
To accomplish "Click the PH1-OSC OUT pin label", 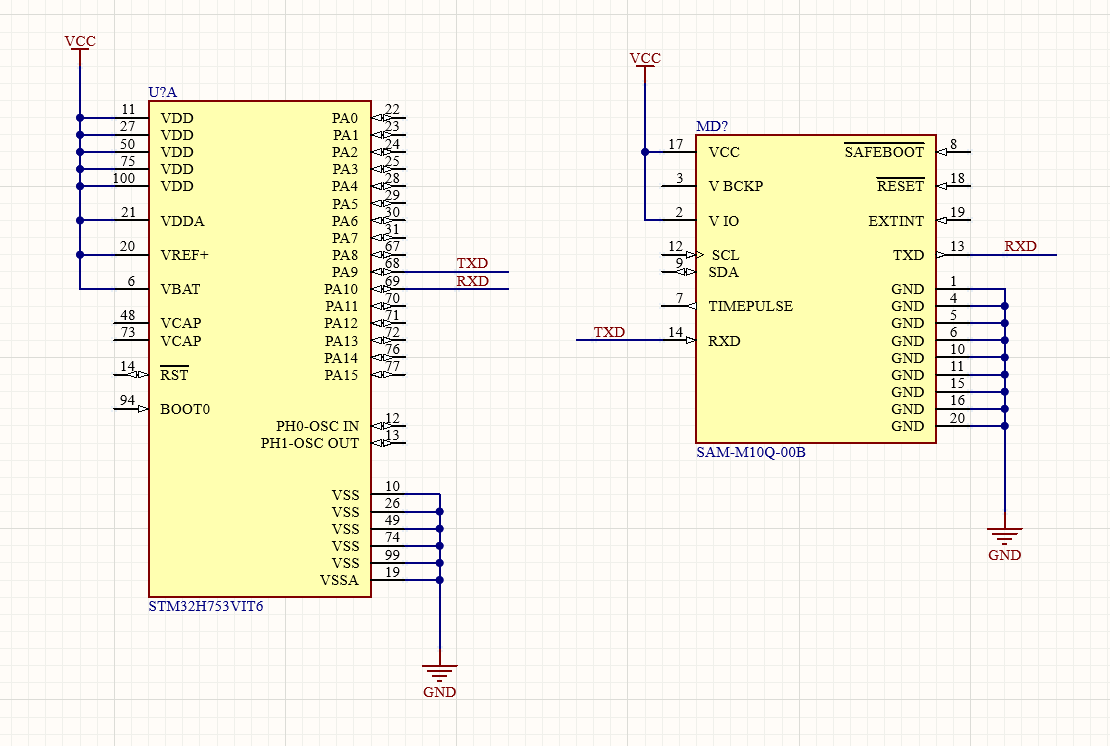I will [309, 443].
